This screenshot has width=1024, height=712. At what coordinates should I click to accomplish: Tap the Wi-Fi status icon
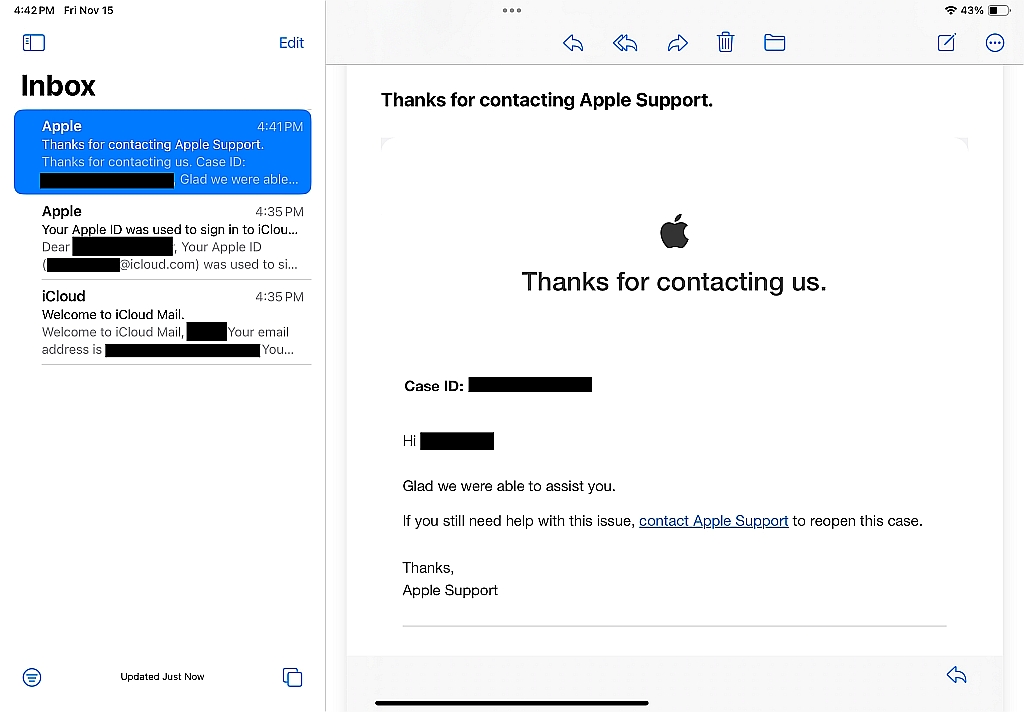[x=951, y=10]
